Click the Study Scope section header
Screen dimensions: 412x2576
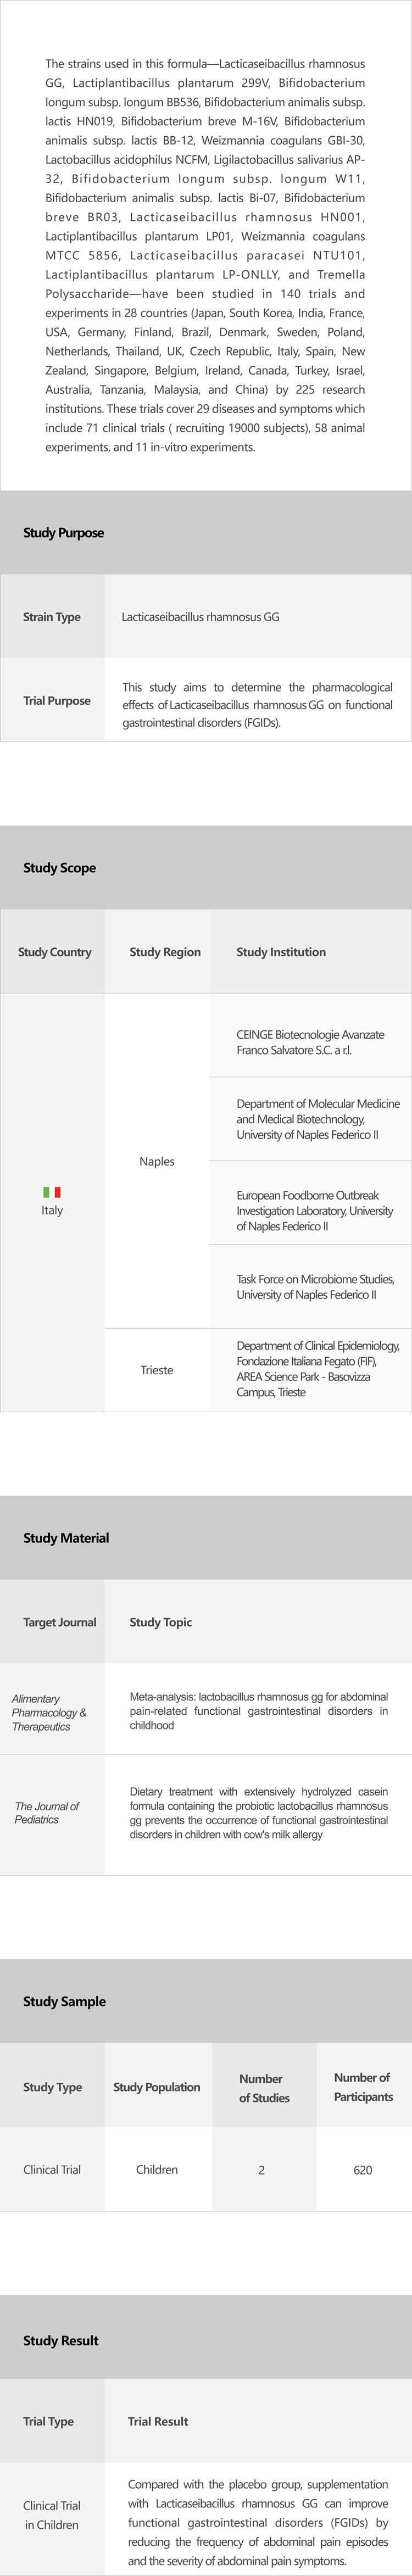pyautogui.click(x=60, y=868)
